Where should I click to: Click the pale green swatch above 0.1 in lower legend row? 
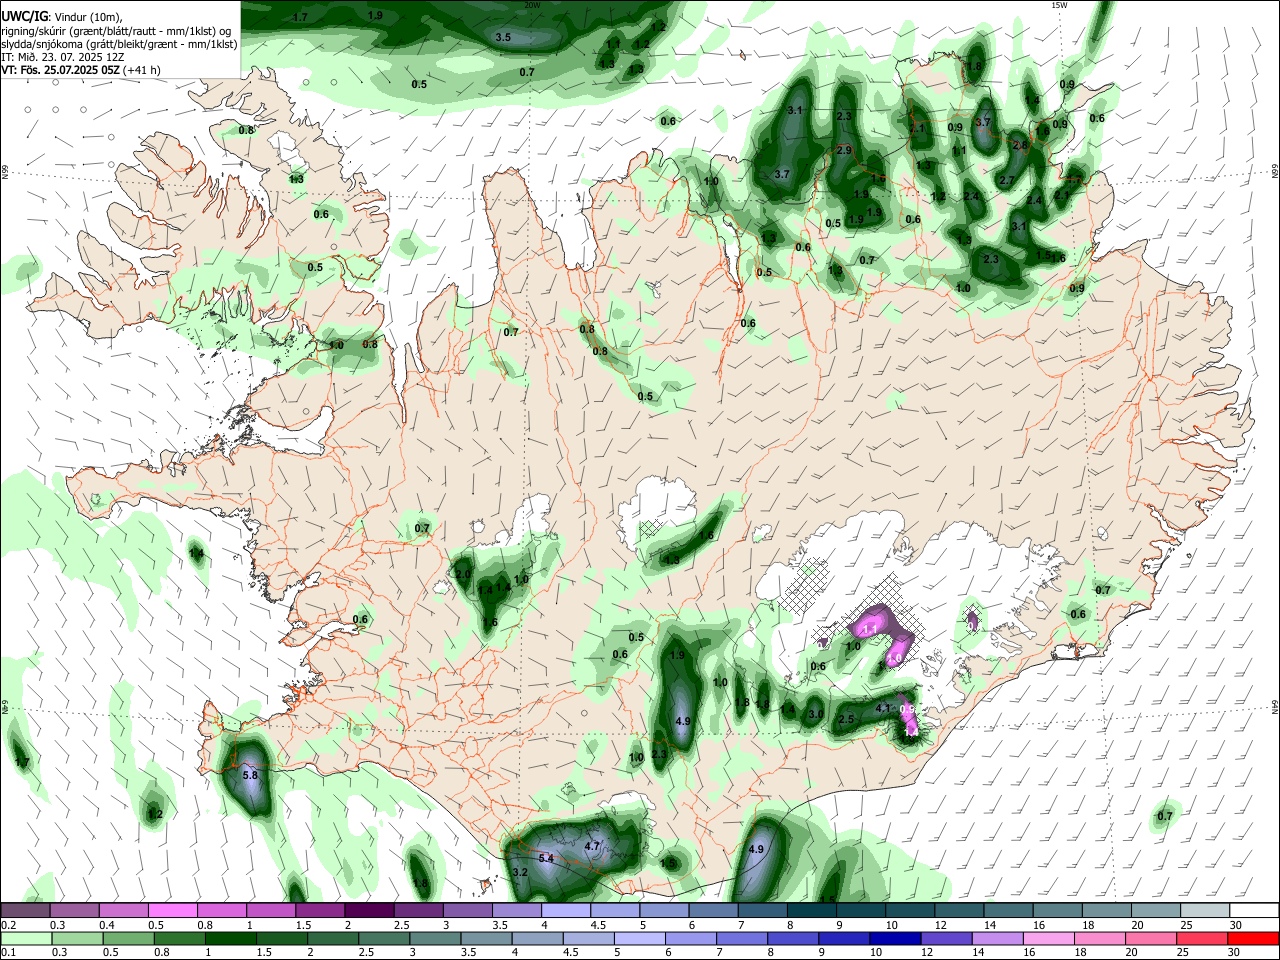26,939
